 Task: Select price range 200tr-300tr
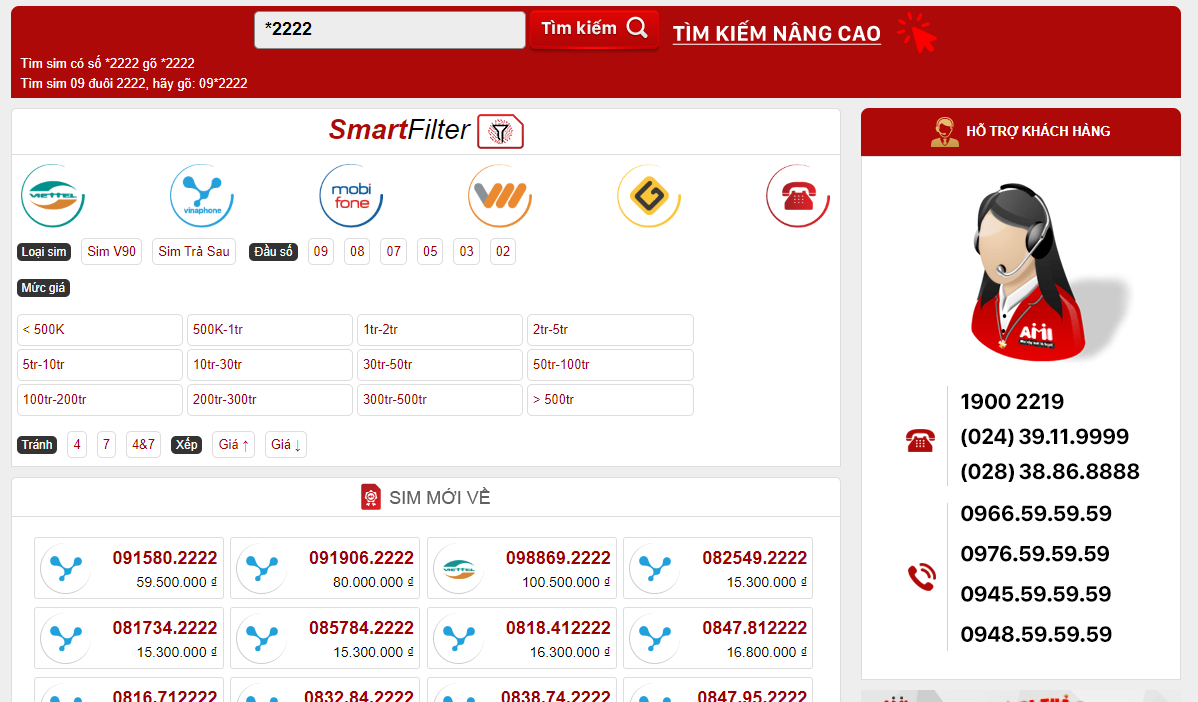pos(270,400)
